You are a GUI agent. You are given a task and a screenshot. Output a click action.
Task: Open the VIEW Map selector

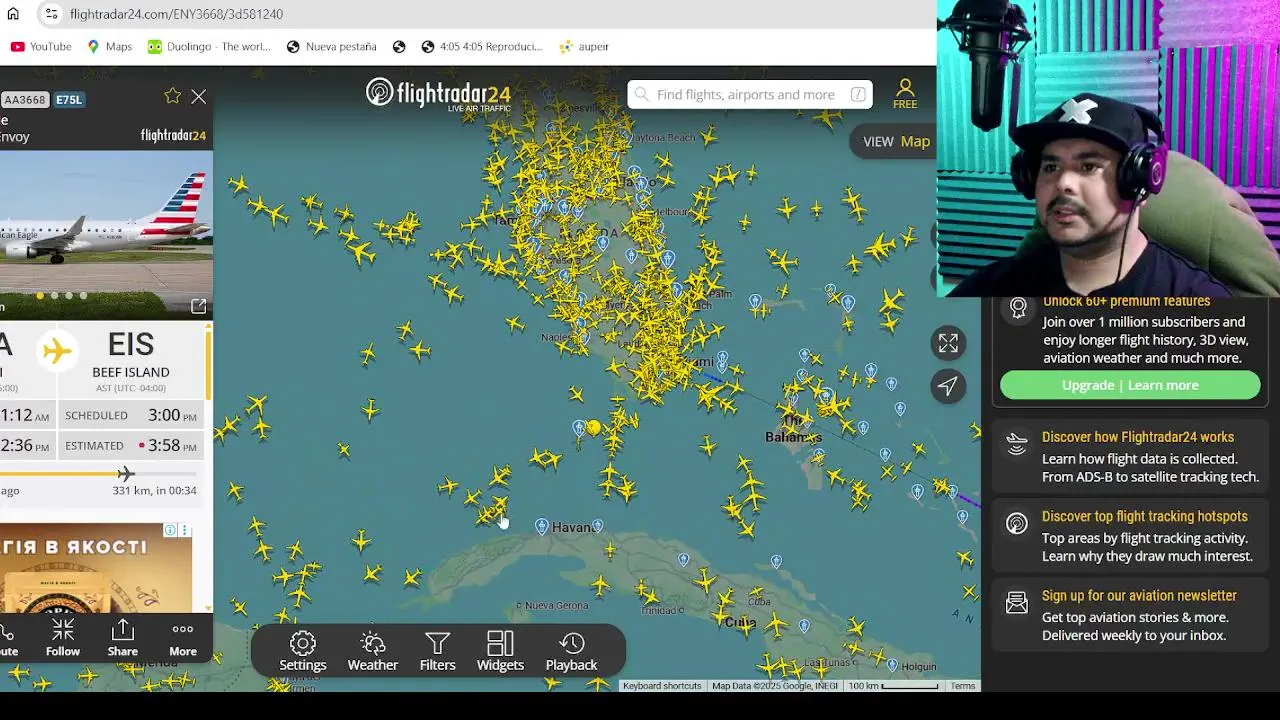pyautogui.click(x=896, y=141)
